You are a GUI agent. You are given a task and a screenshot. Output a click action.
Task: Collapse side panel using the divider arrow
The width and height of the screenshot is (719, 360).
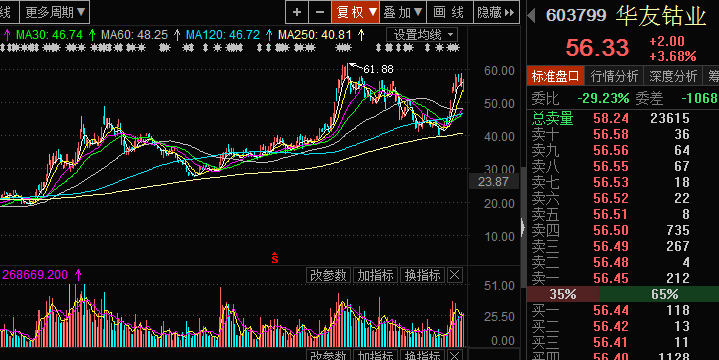tap(523, 227)
